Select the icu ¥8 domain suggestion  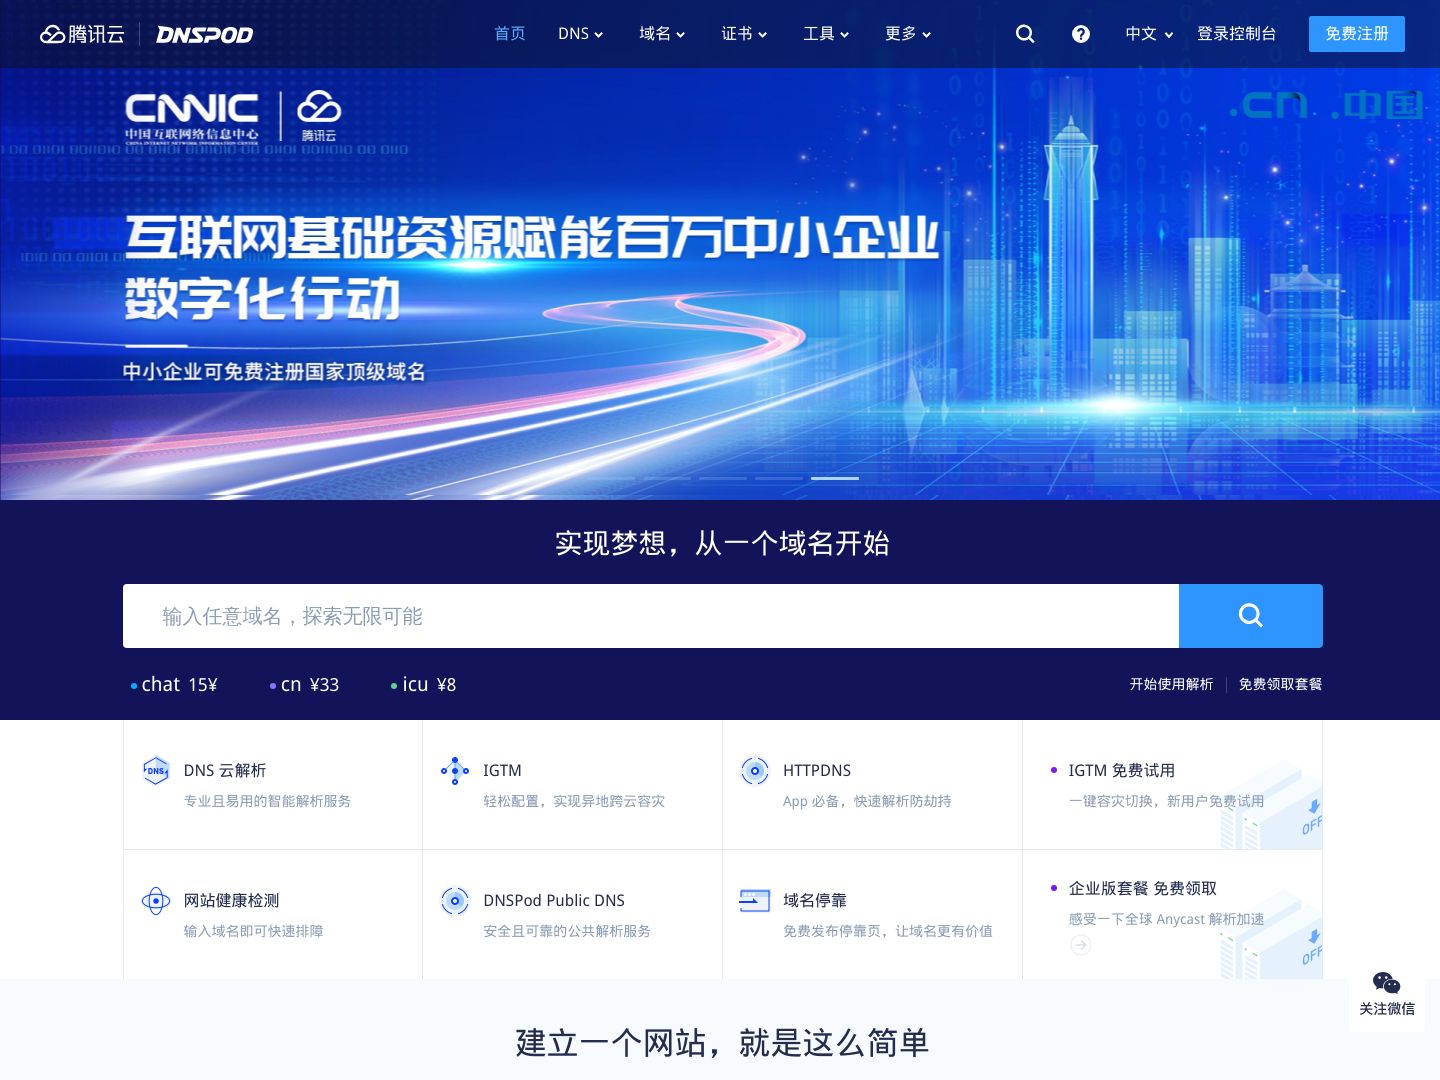click(424, 685)
